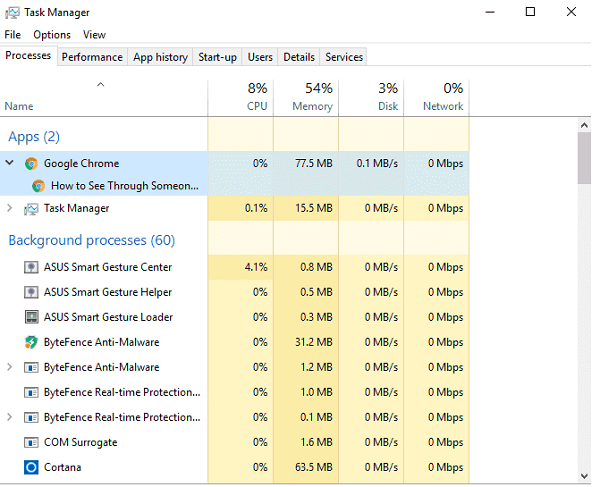Switch to the Details tab
Screen dimensions: 600x487
(299, 57)
